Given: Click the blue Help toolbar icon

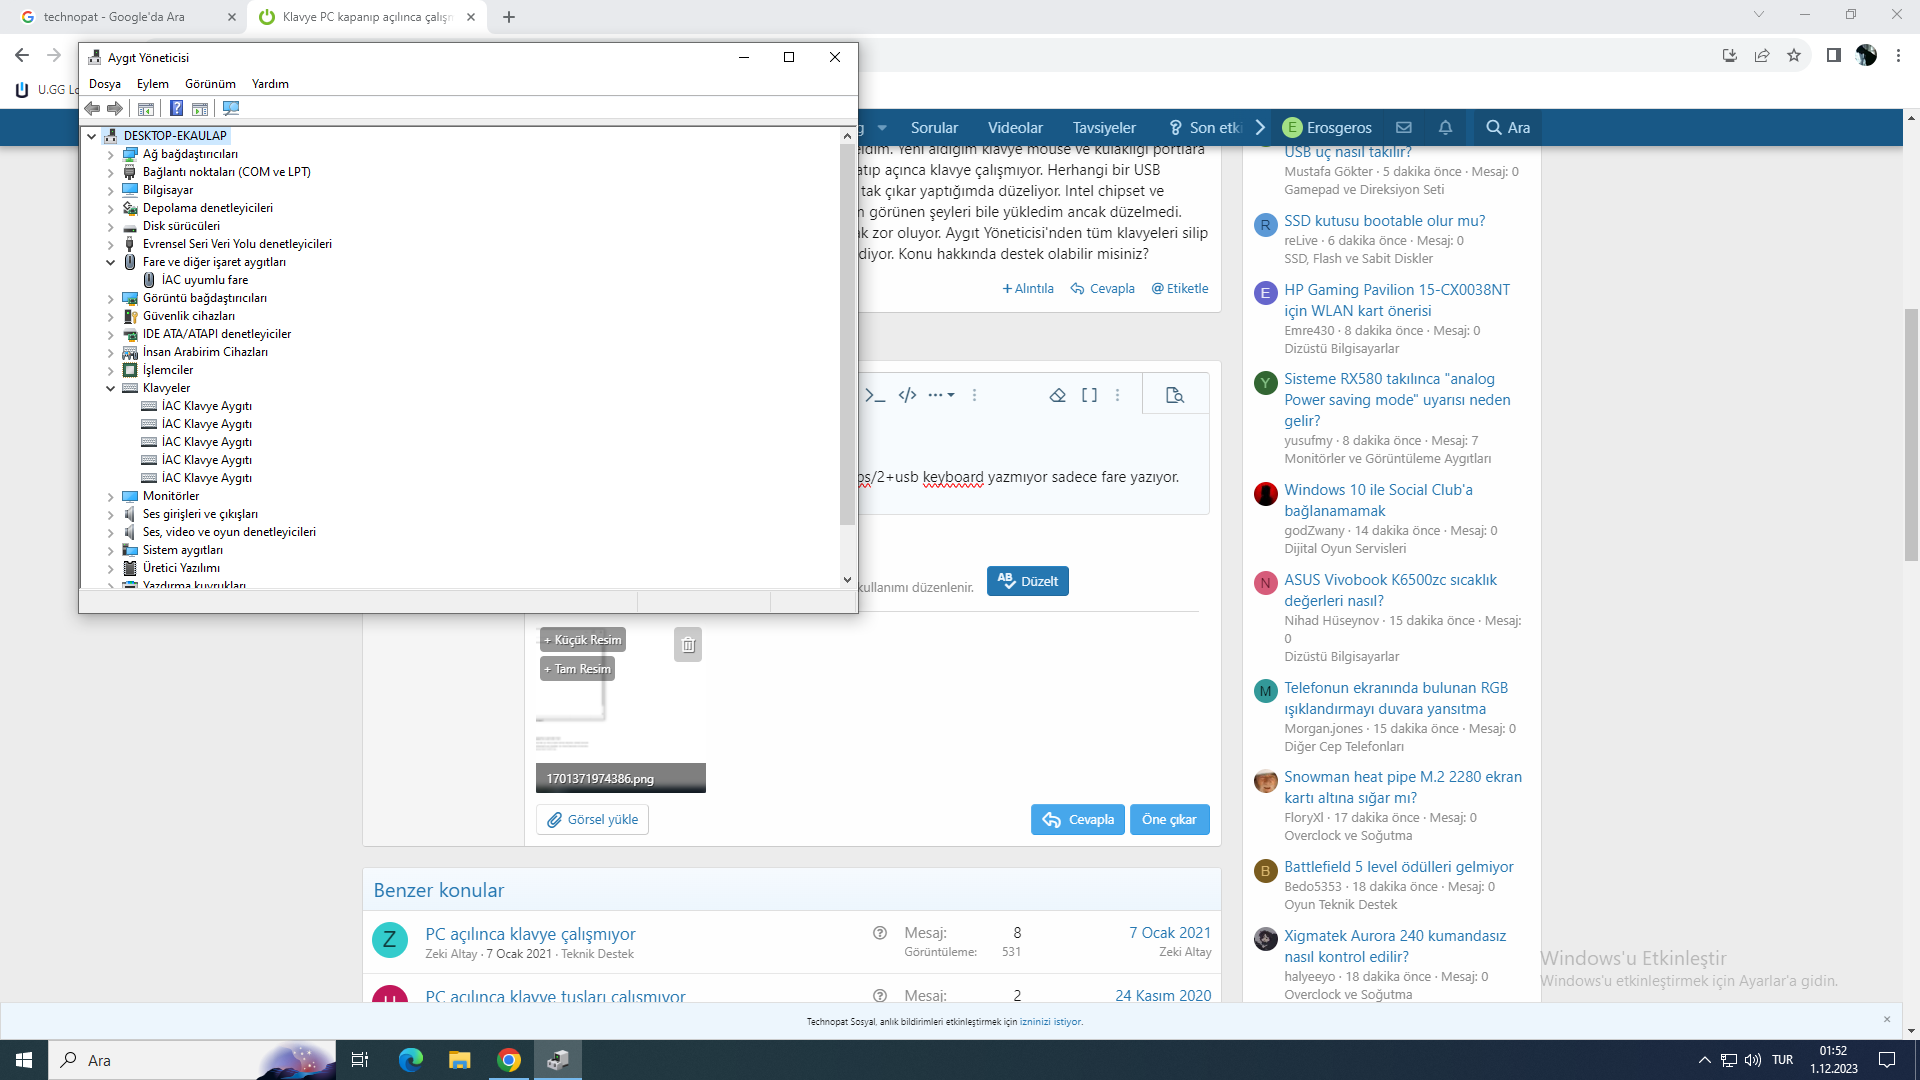Looking at the screenshot, I should (x=176, y=108).
